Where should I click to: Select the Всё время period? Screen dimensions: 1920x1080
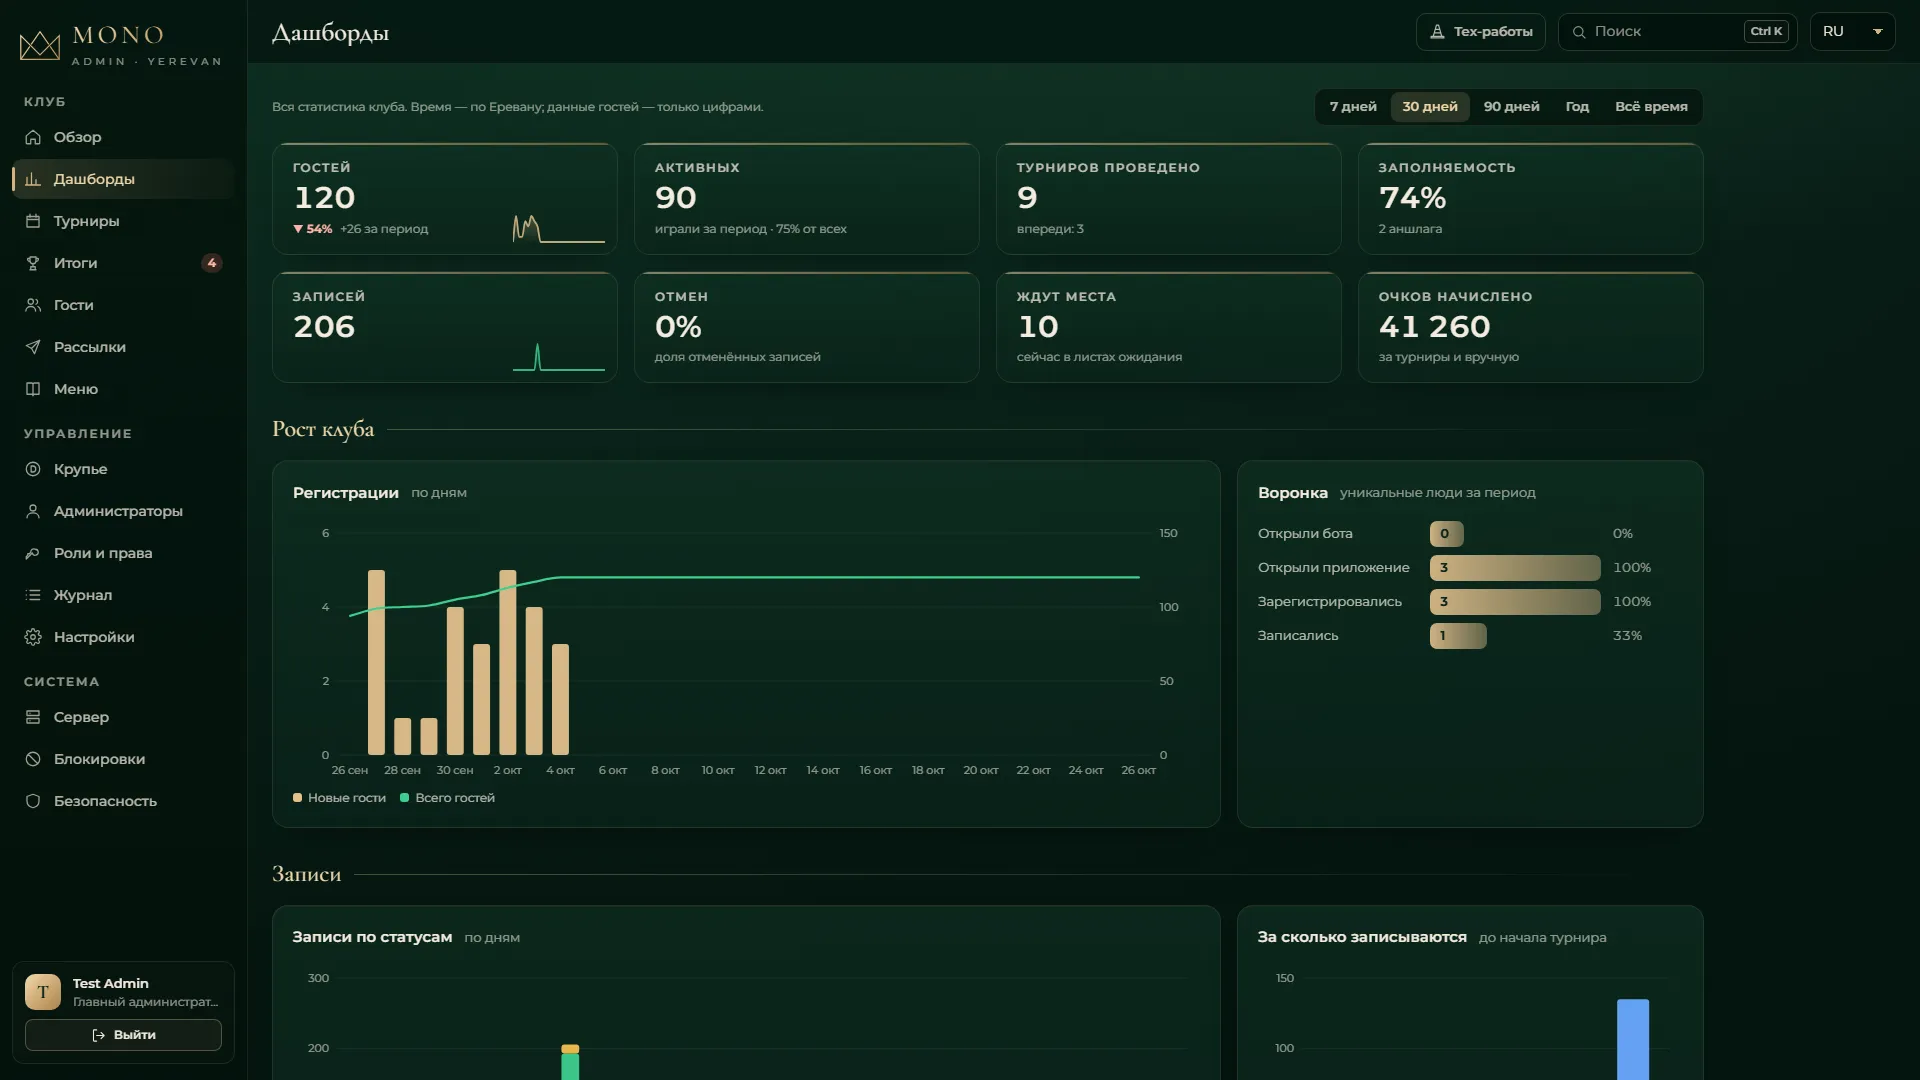[1651, 107]
